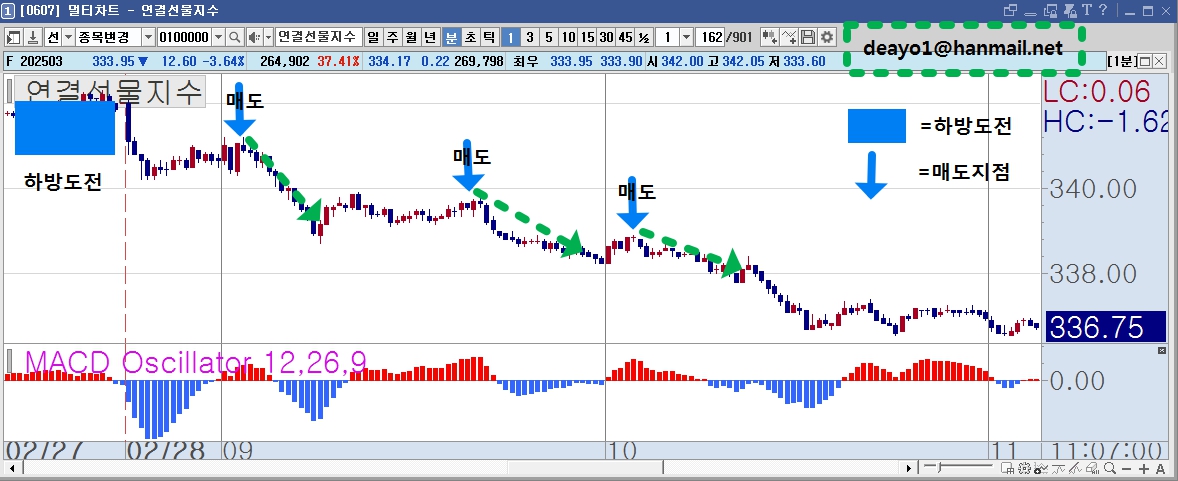Click the T font icon in title bar
1178x481 pixels.
pos(1086,10)
